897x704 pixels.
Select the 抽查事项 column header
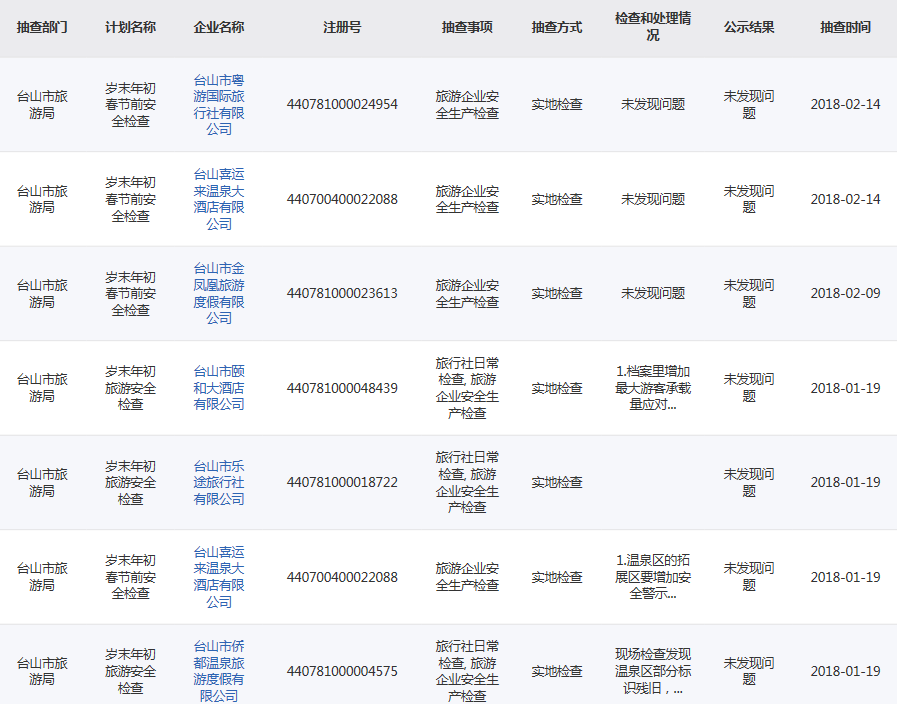click(467, 27)
